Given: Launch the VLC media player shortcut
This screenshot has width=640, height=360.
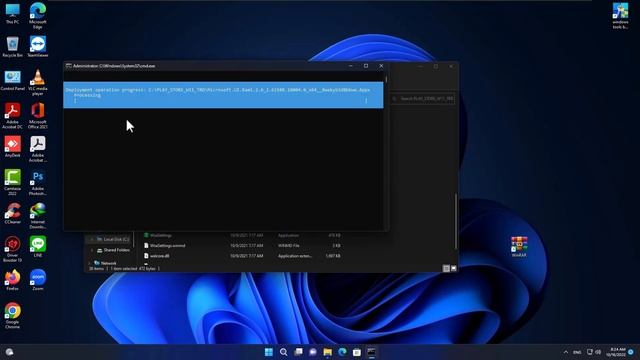Looking at the screenshot, I should click(38, 82).
